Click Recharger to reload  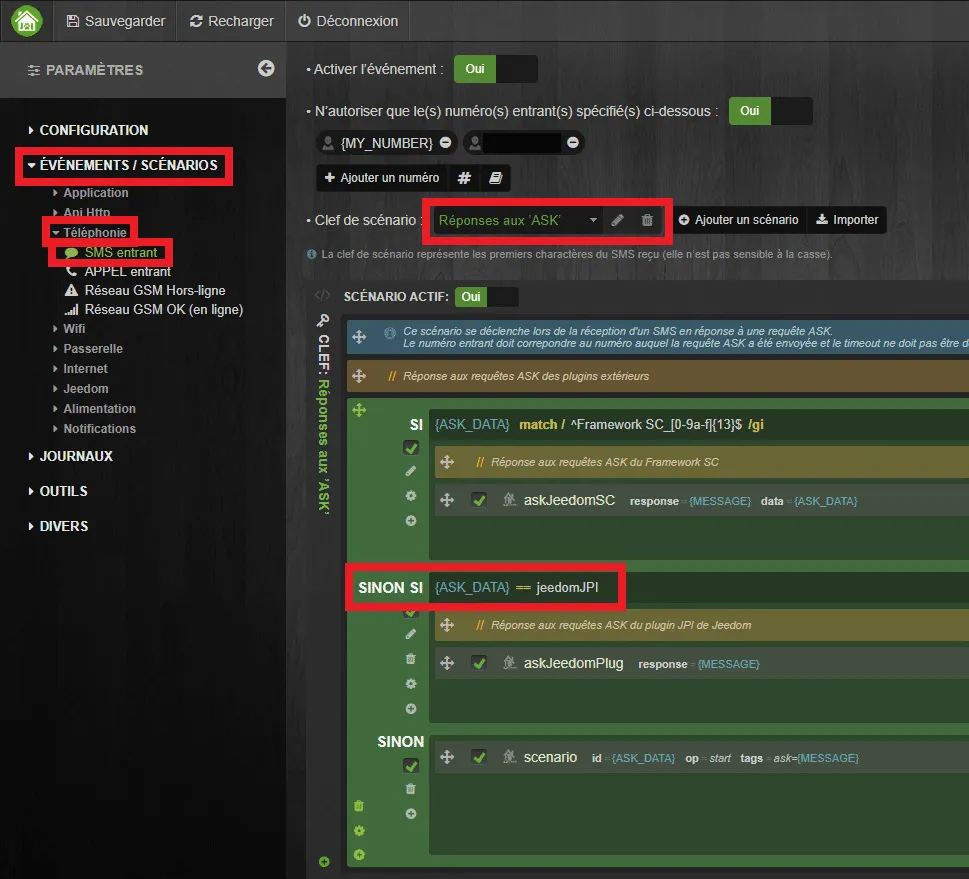click(x=231, y=21)
